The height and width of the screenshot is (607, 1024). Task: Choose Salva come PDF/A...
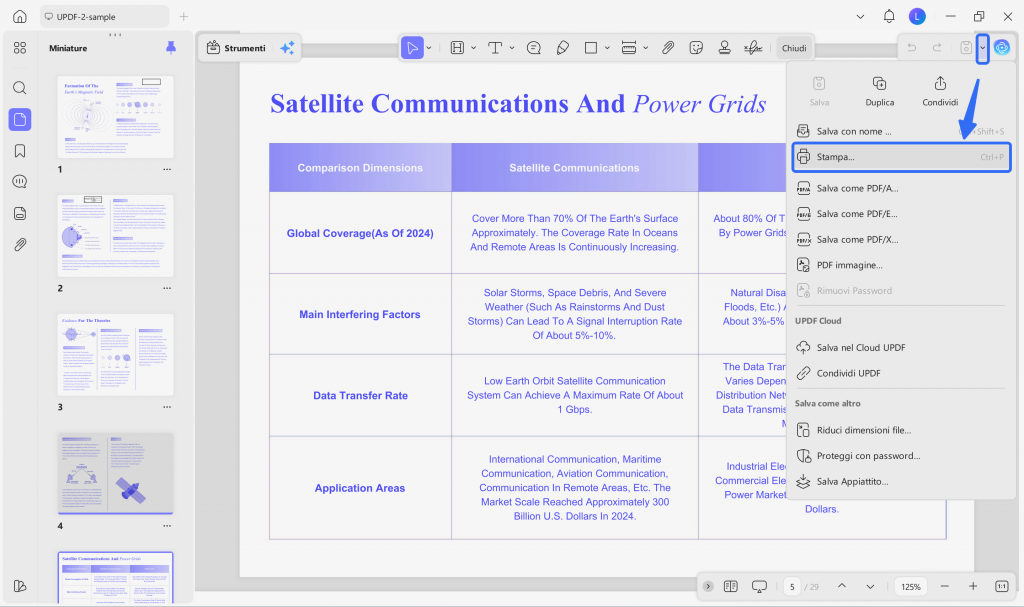[x=901, y=188]
